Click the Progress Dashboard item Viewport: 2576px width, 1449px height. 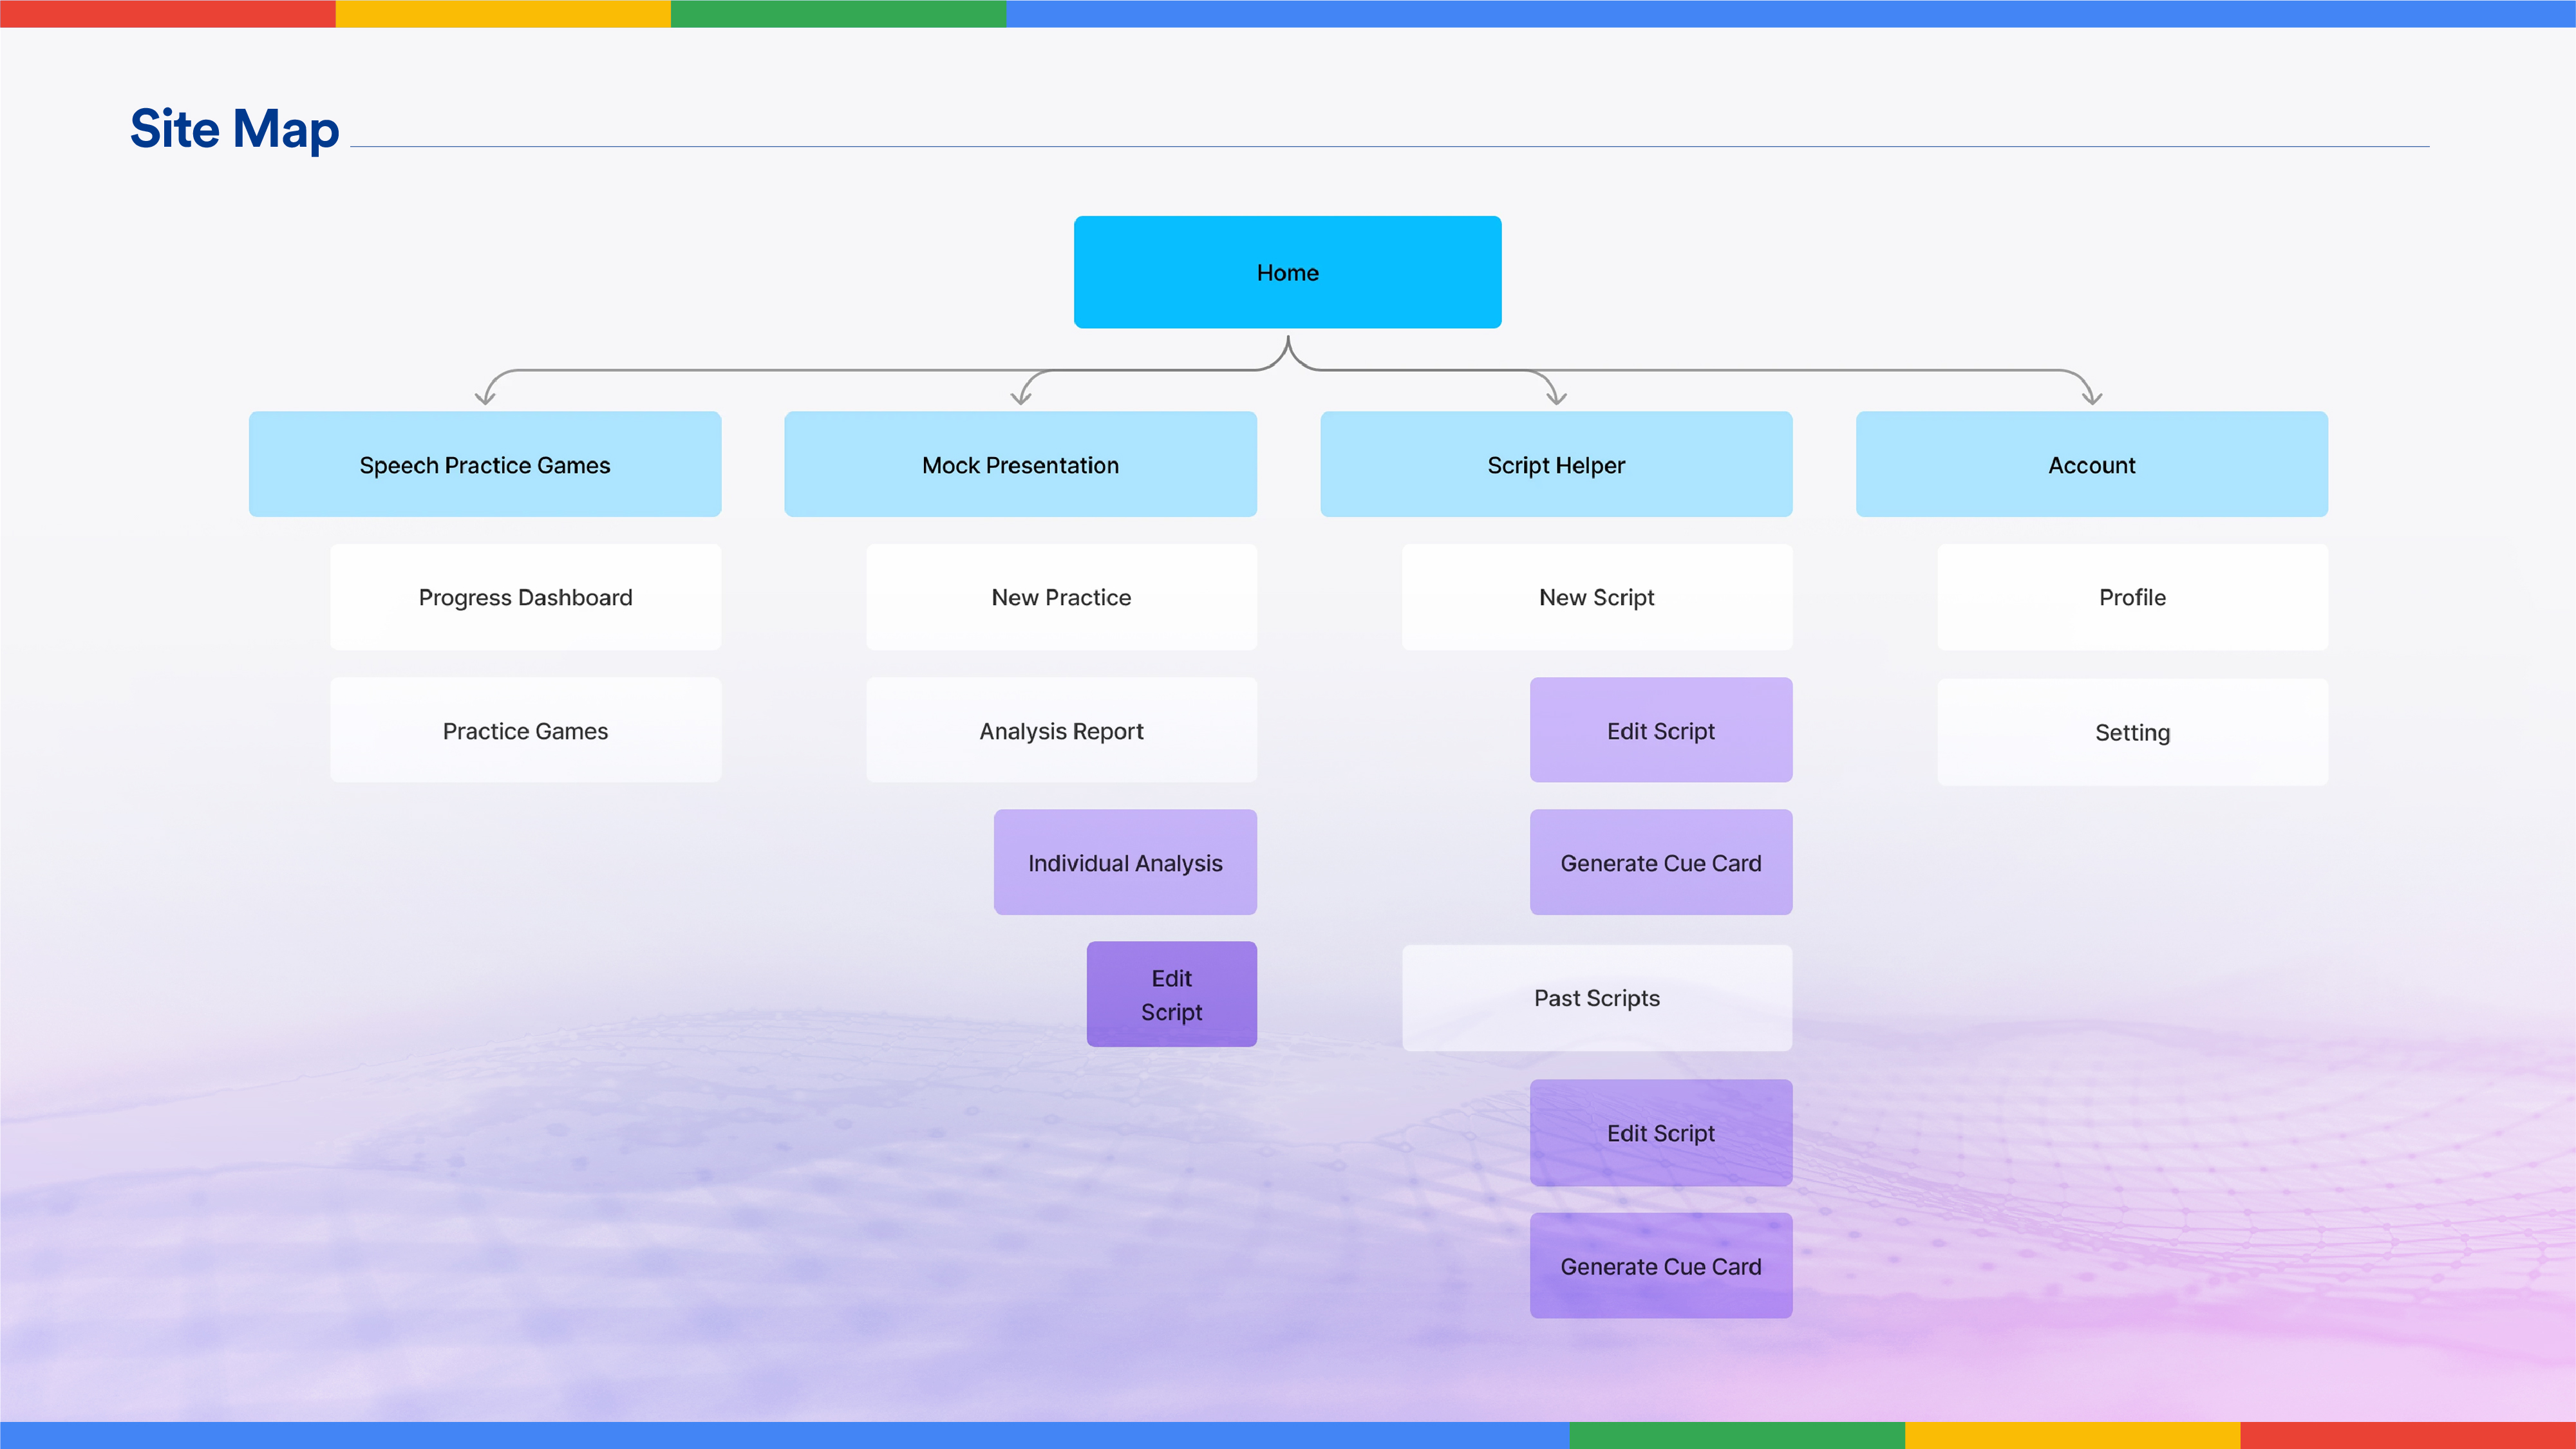click(x=525, y=597)
